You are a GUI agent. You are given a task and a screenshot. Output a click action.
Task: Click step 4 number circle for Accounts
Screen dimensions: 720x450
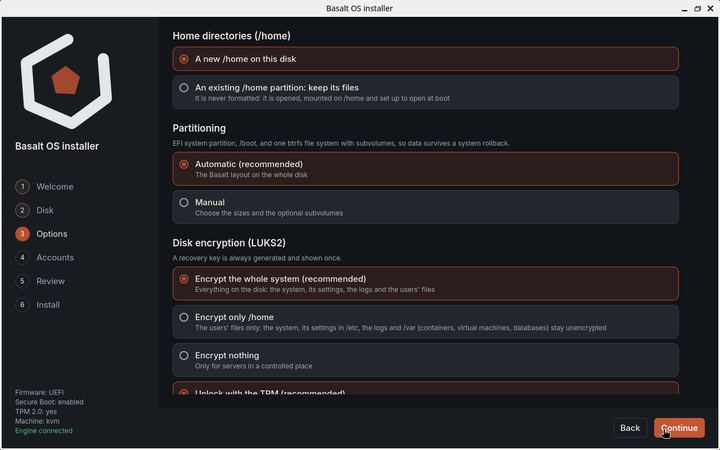tap(22, 258)
